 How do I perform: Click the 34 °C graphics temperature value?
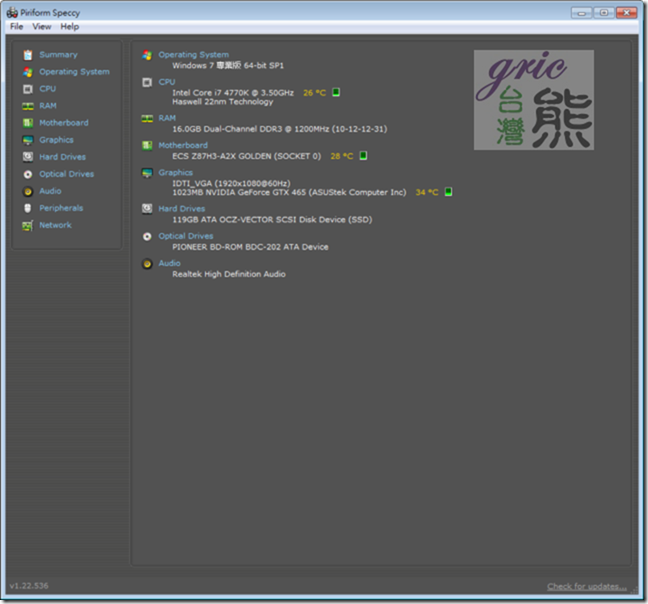pos(427,193)
